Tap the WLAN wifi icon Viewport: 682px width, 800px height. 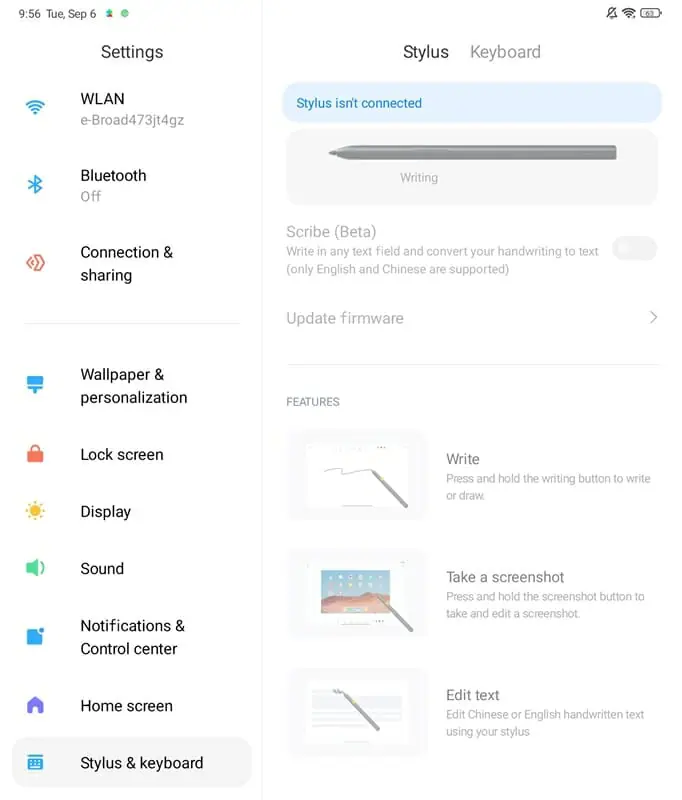[36, 108]
